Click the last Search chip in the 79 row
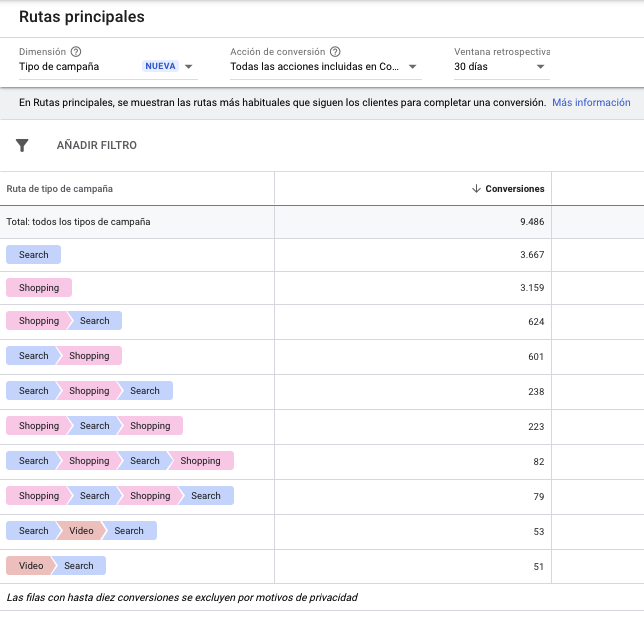This screenshot has width=644, height=636. [x=206, y=496]
